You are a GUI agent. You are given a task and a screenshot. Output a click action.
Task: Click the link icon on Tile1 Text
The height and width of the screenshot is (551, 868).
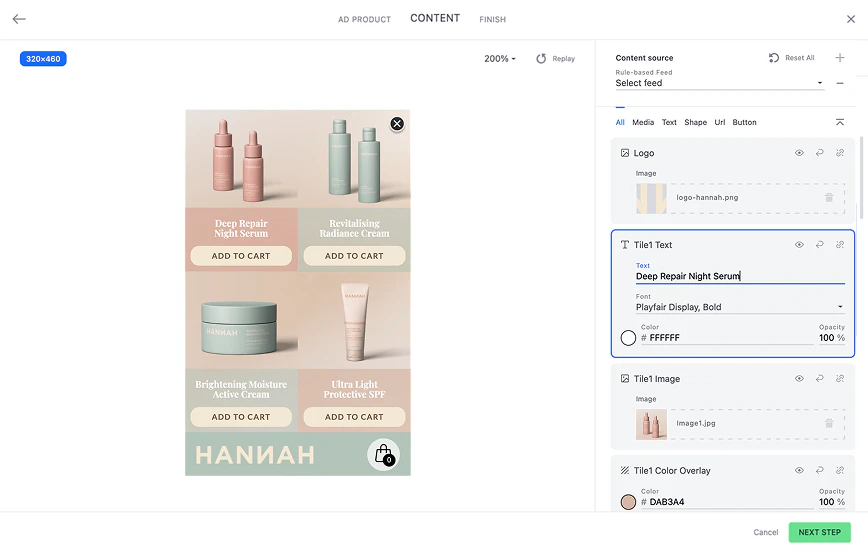840,245
